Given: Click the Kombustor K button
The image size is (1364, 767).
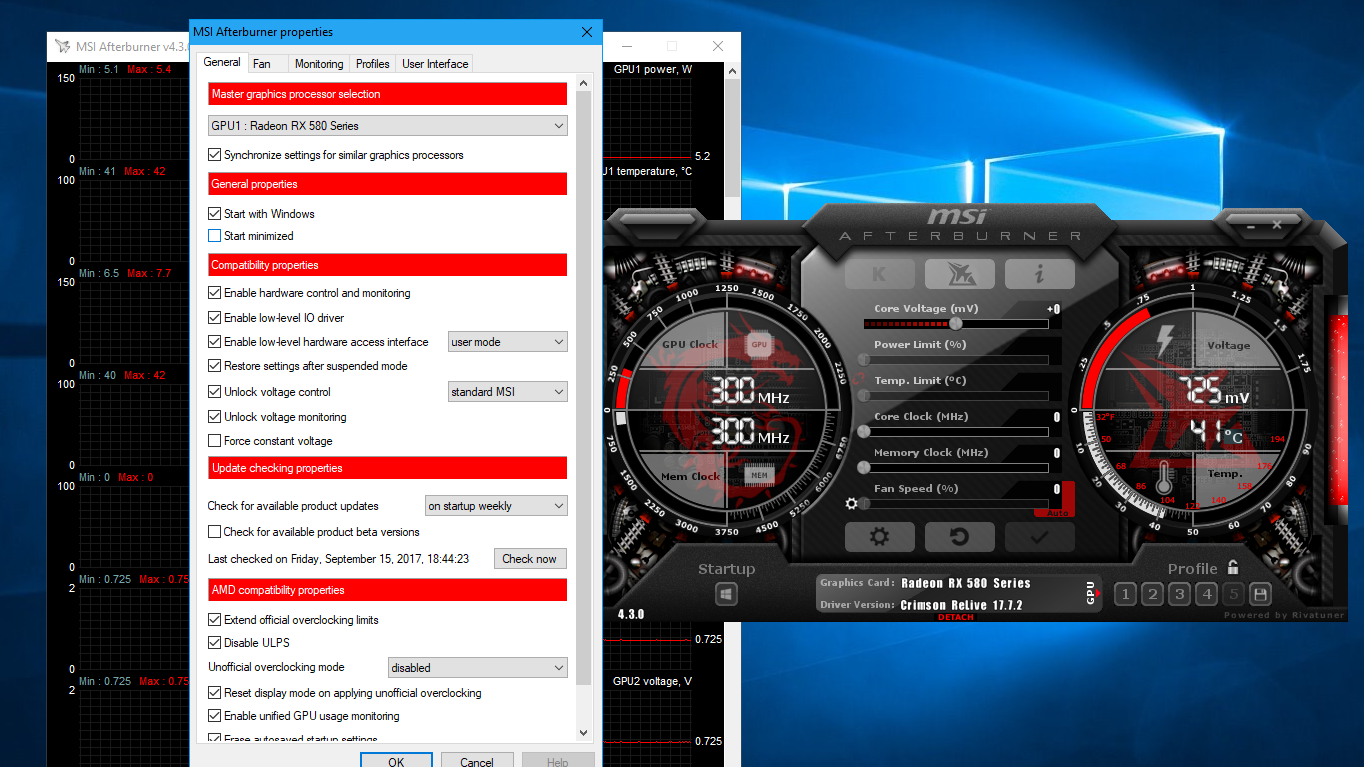Looking at the screenshot, I should point(879,274).
